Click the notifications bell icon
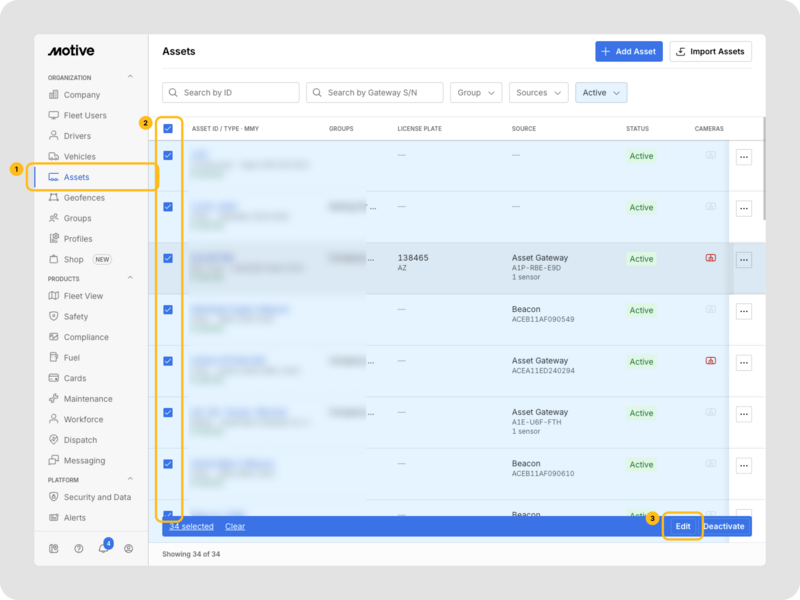This screenshot has width=800, height=600. tap(103, 548)
